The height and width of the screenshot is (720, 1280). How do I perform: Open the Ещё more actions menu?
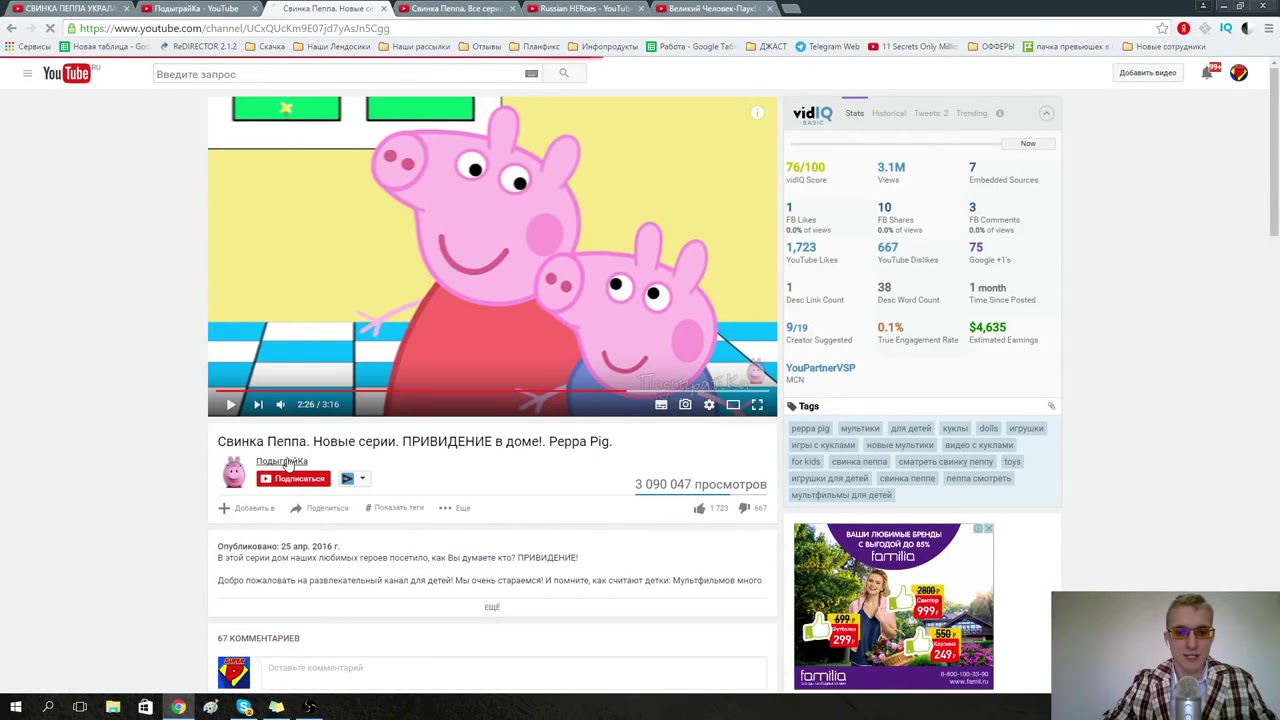(455, 508)
